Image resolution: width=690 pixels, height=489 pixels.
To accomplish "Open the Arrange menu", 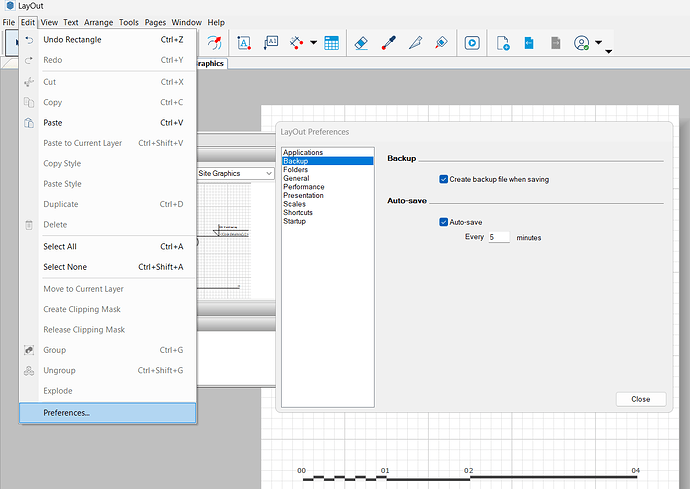I will [98, 22].
